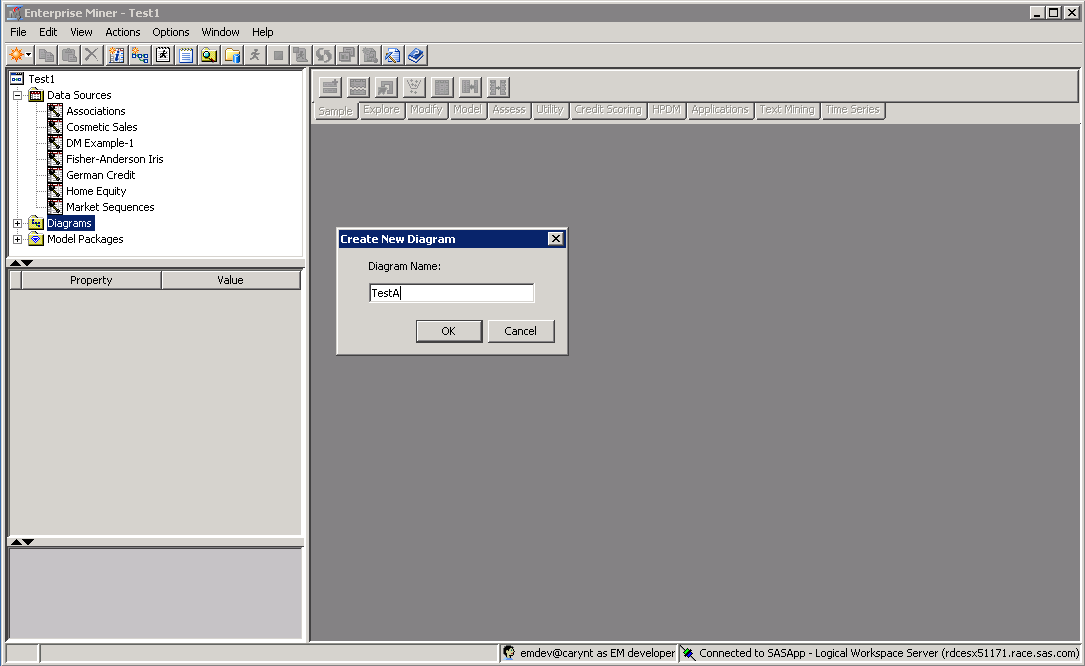This screenshot has width=1085, height=666.
Task: Click the Create Diagram toolbar icon
Action: 140,55
